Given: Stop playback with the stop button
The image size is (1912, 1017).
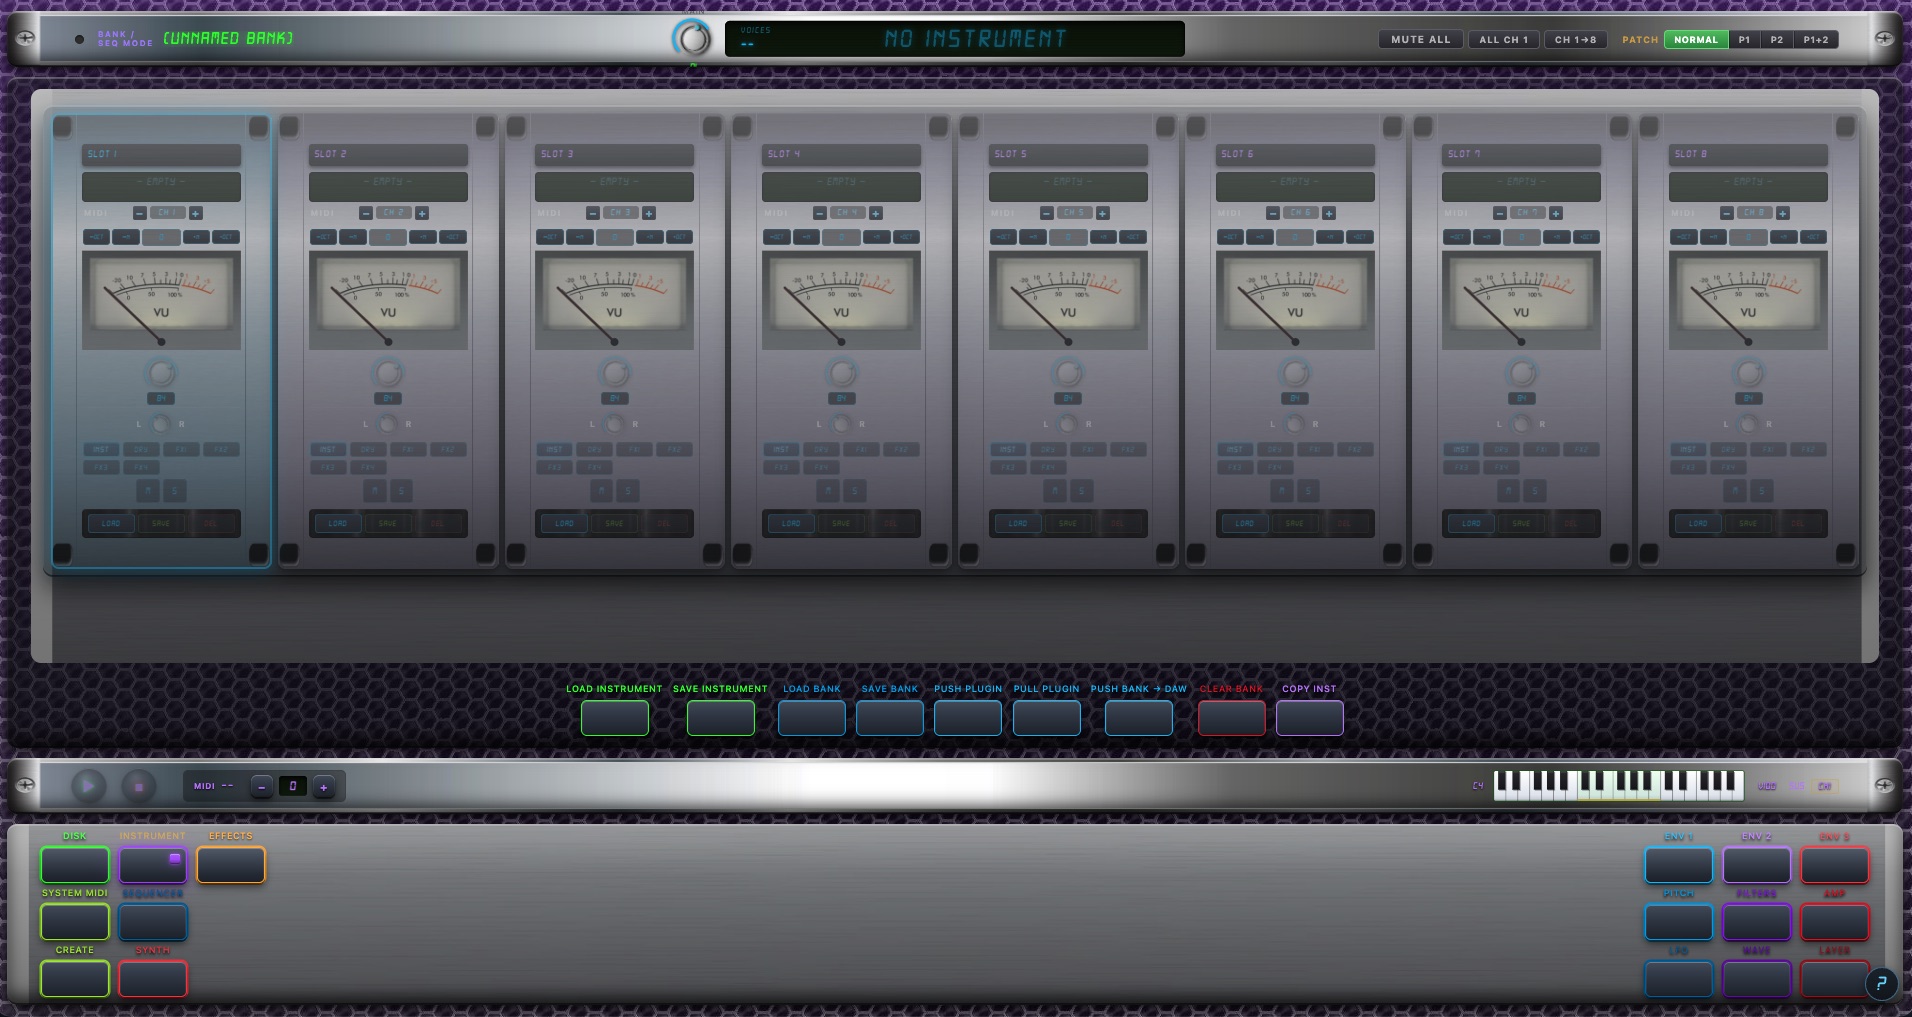Looking at the screenshot, I should point(139,787).
